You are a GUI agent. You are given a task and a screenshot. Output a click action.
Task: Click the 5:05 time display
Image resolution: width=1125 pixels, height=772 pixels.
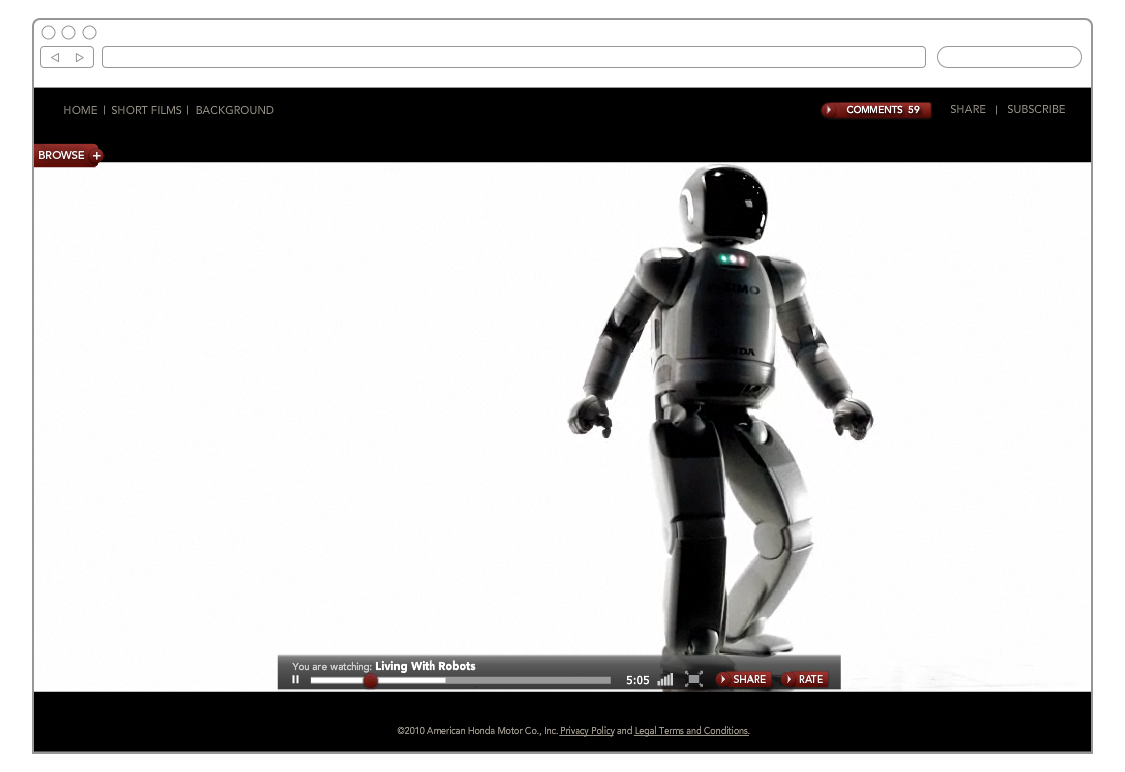(x=637, y=680)
